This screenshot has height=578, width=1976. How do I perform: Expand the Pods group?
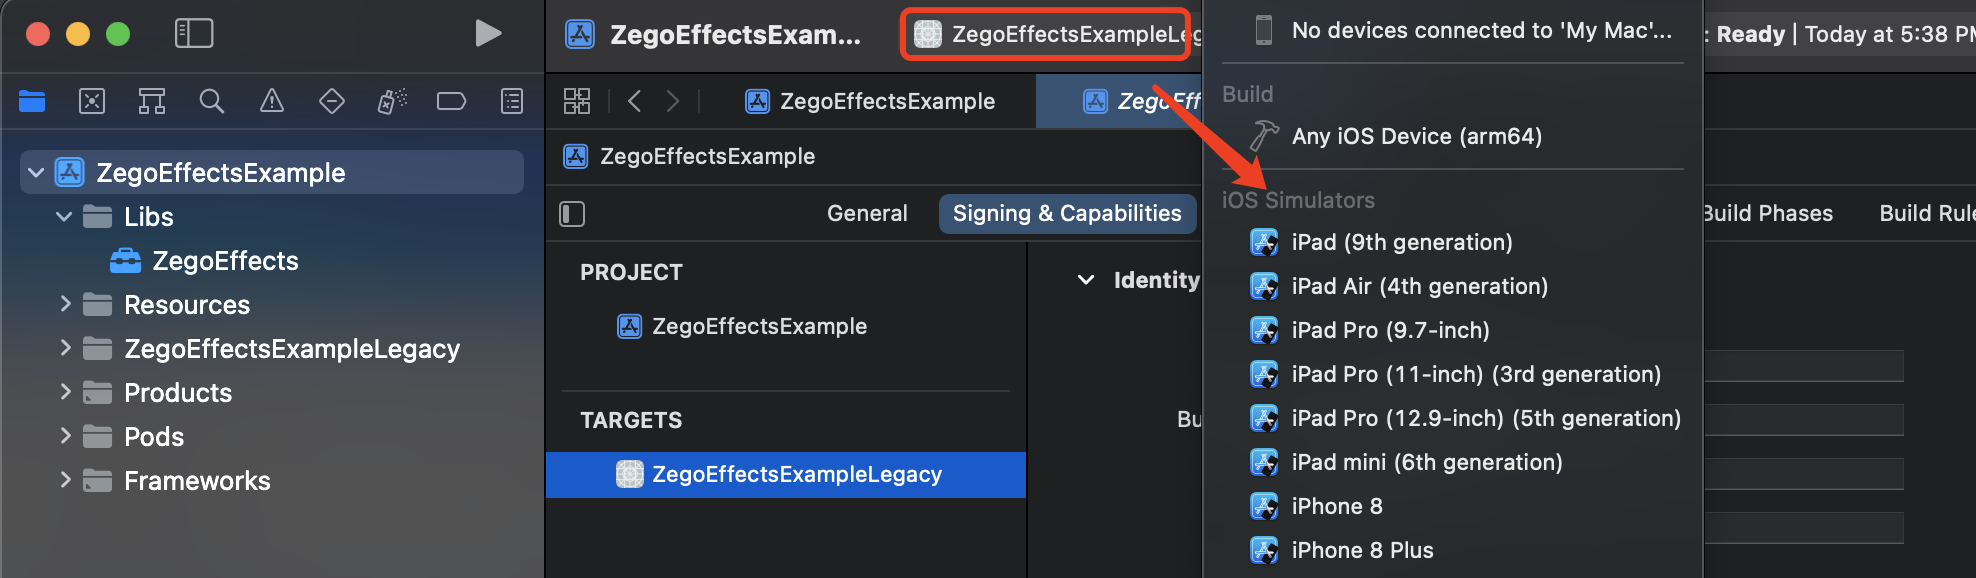[65, 436]
